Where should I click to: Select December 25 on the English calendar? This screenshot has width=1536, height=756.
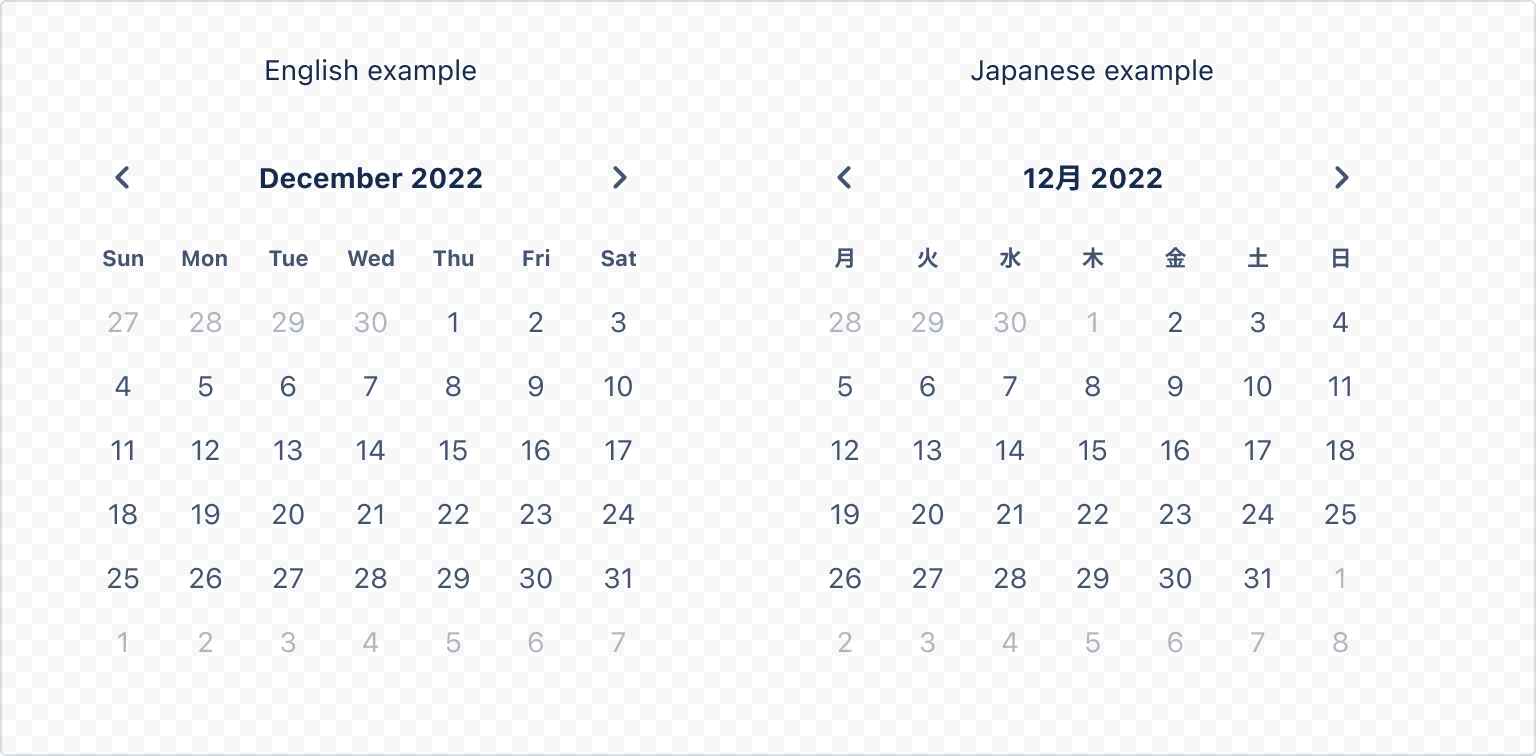pyautogui.click(x=122, y=578)
